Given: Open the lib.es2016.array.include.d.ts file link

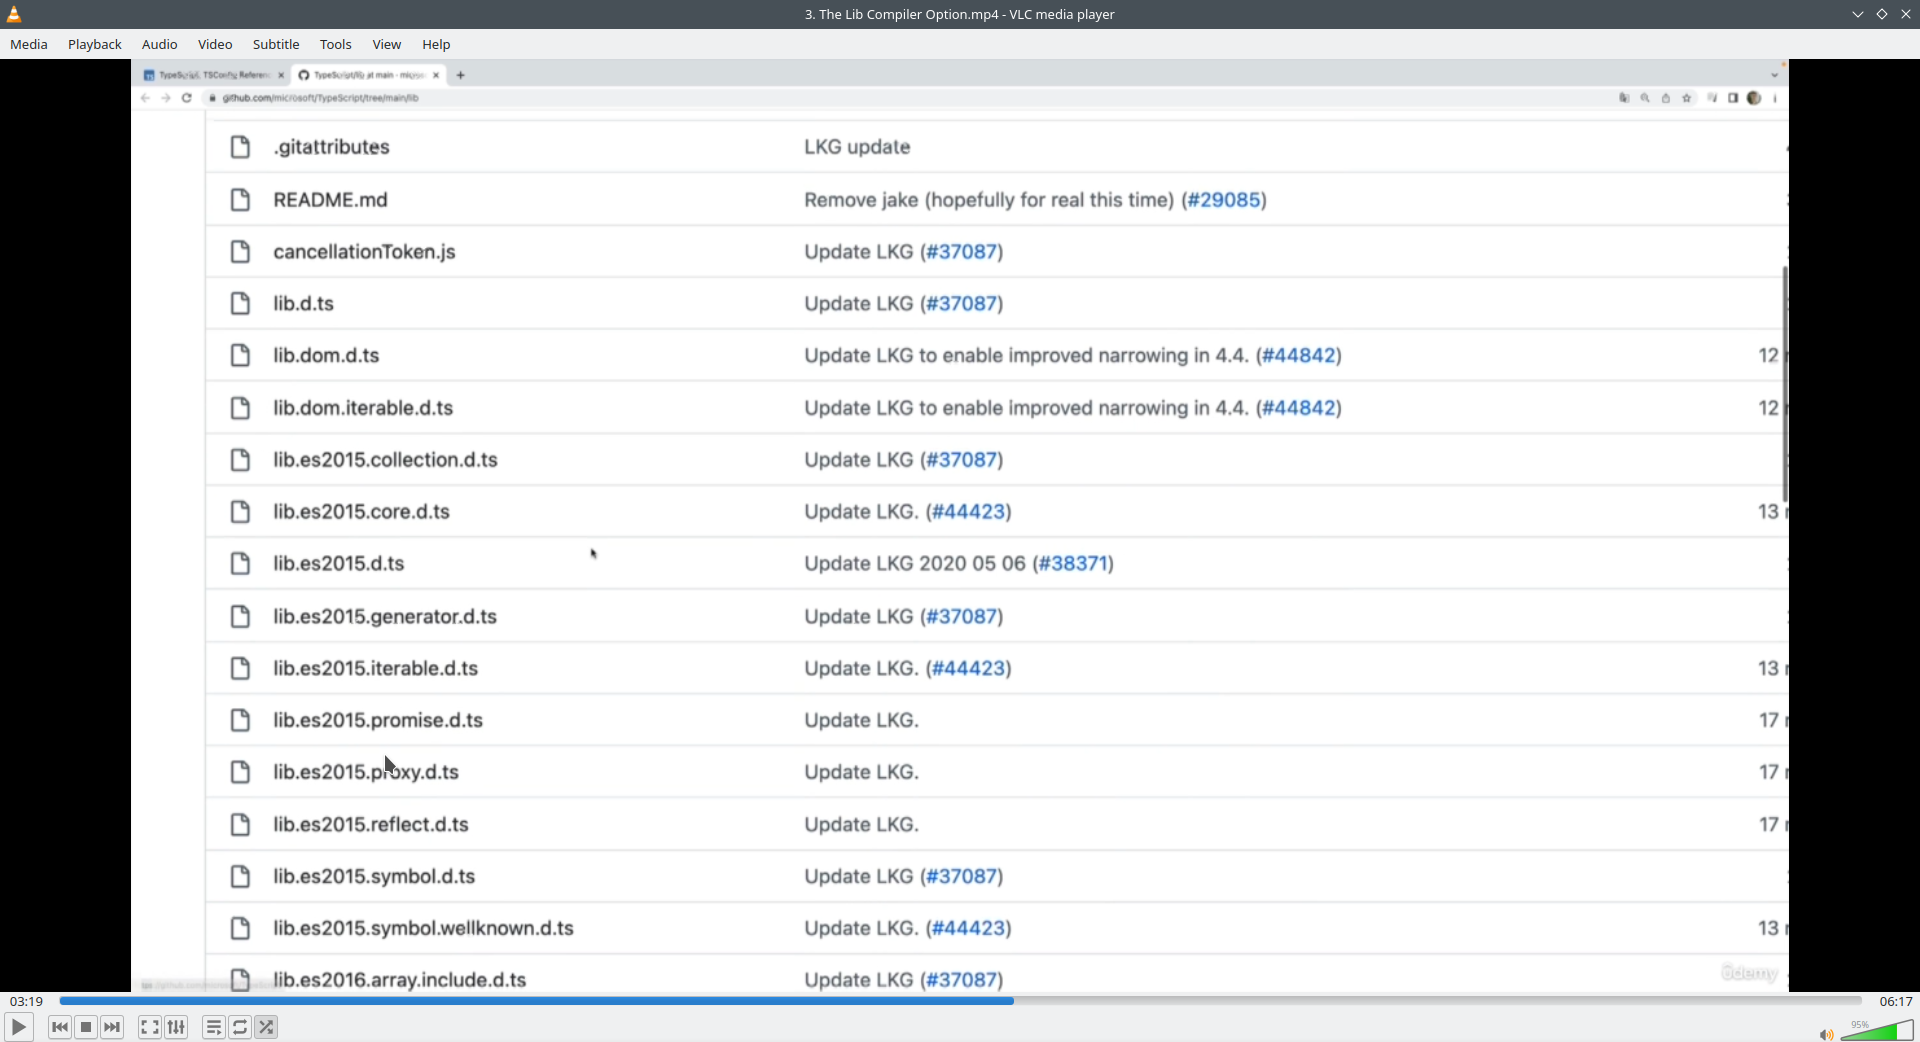Looking at the screenshot, I should pos(400,981).
